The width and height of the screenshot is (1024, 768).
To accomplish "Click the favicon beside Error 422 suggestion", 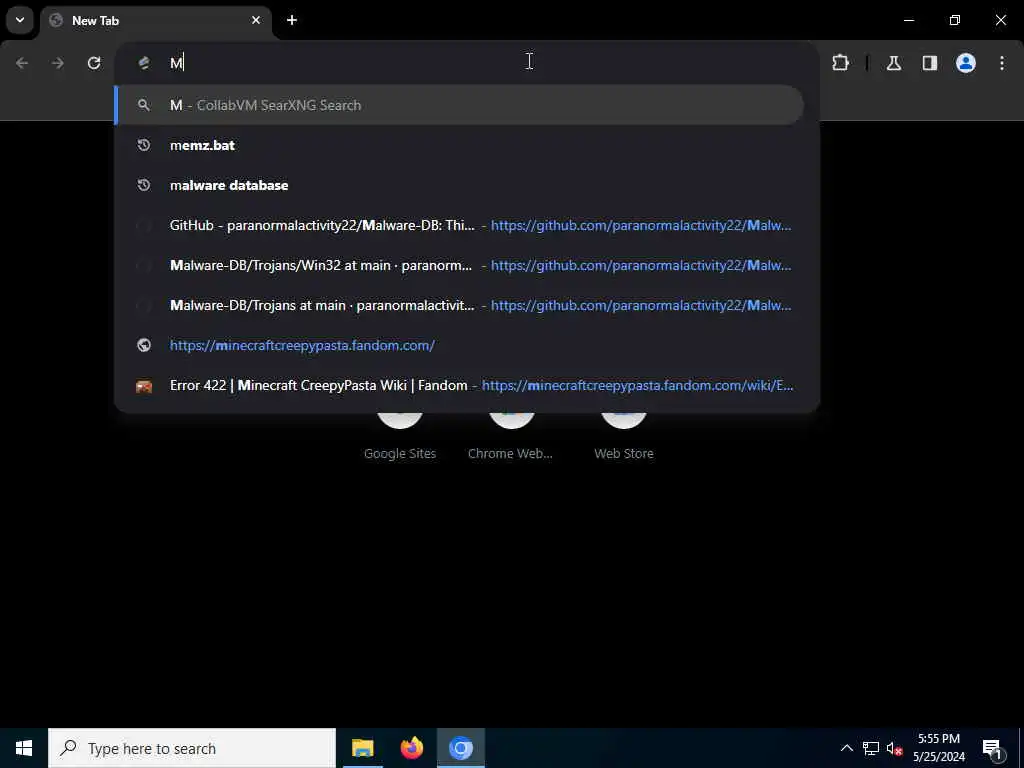I will pyautogui.click(x=144, y=386).
